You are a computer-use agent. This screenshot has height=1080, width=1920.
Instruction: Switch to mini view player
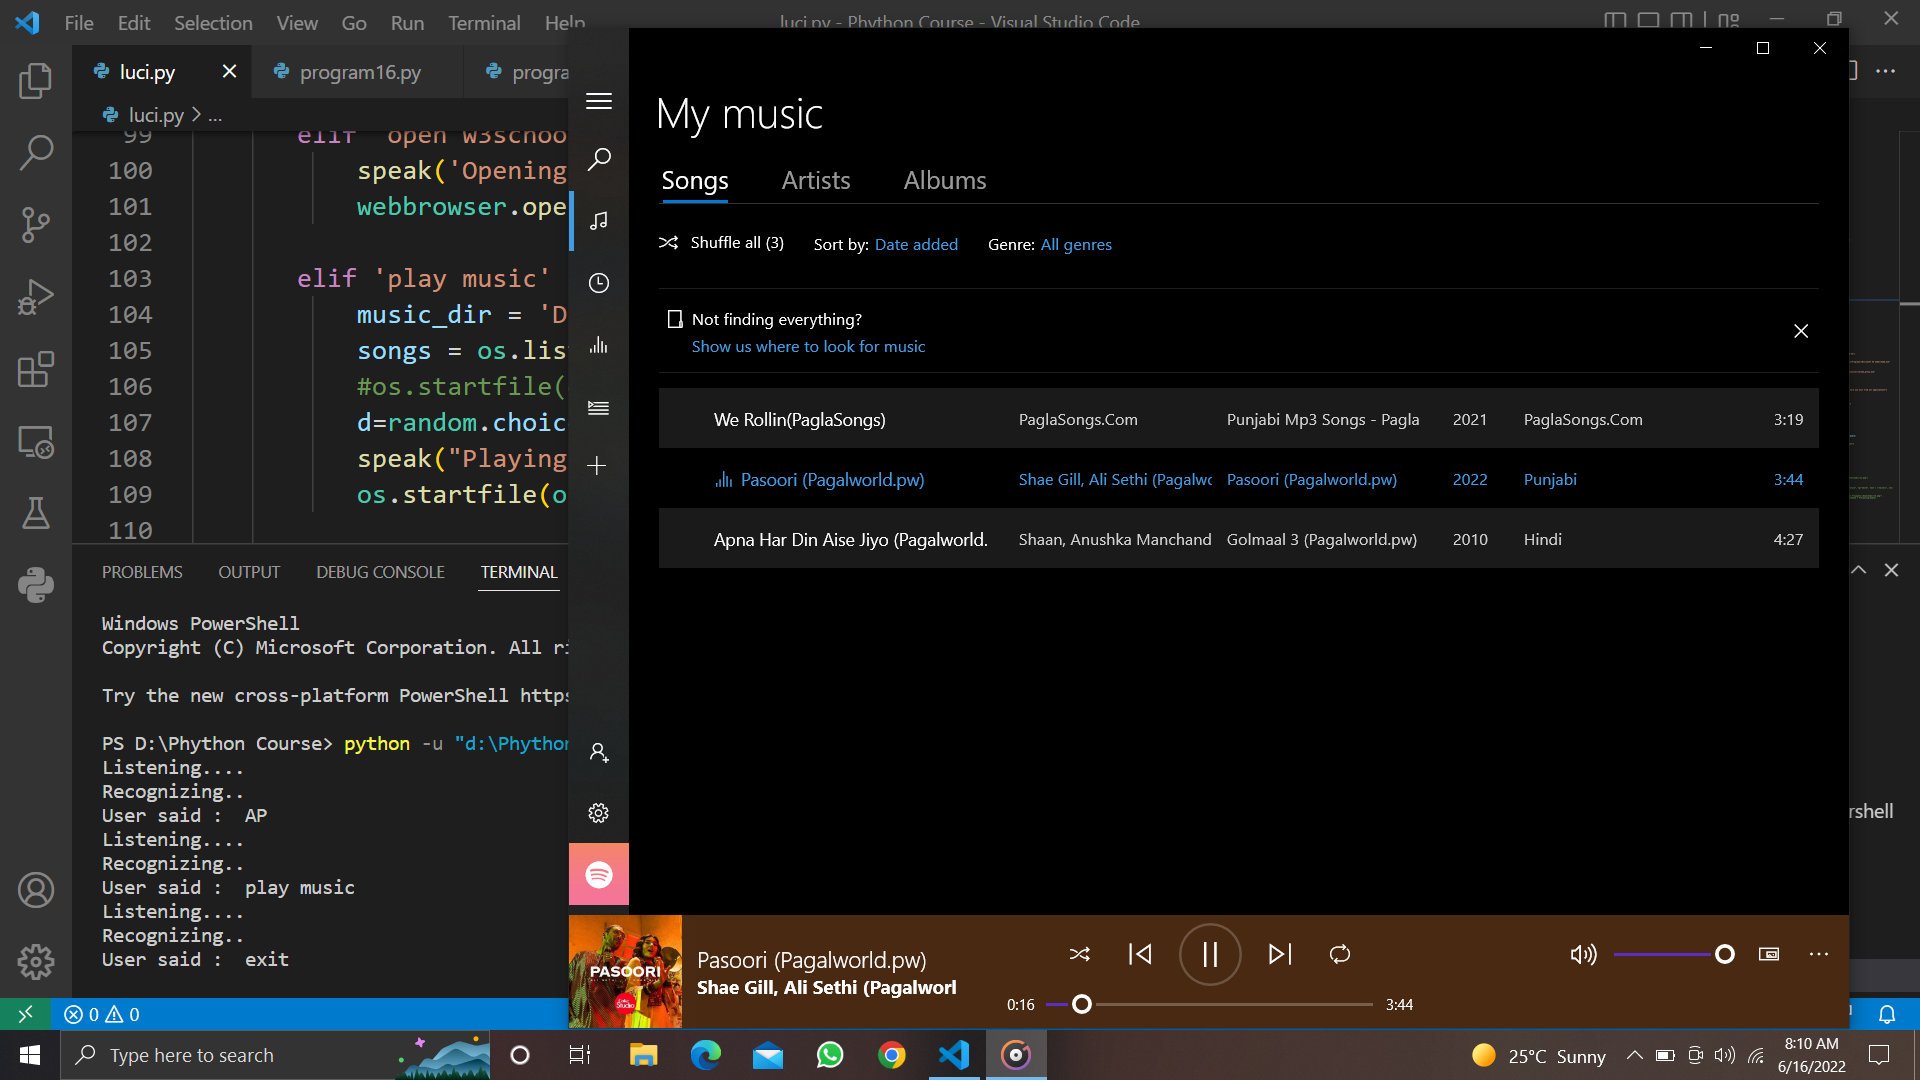coord(1769,954)
